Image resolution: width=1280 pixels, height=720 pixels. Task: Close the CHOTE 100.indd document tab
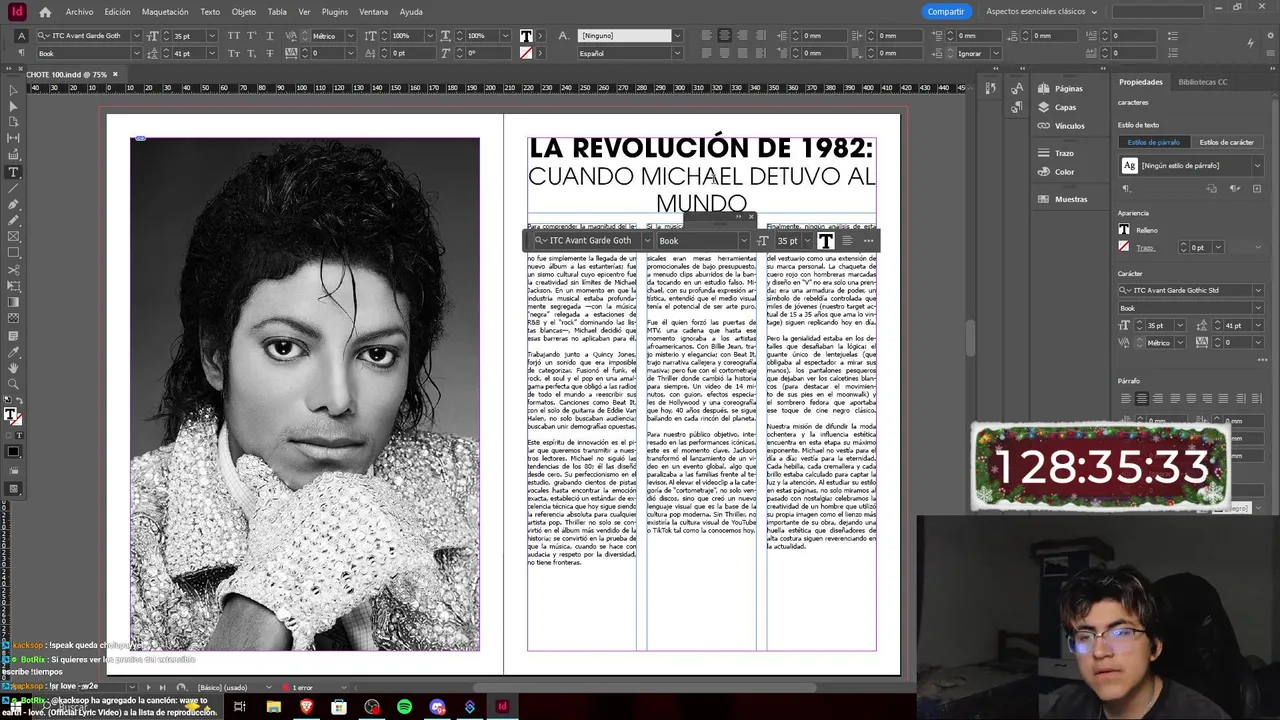pos(115,74)
